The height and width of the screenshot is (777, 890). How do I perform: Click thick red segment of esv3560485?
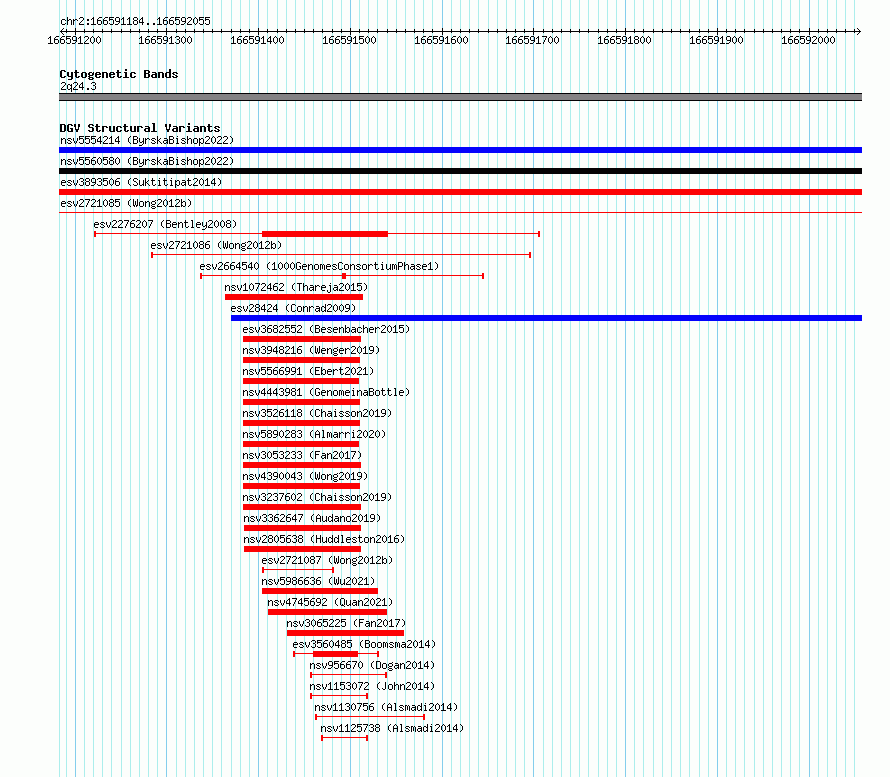(x=335, y=654)
